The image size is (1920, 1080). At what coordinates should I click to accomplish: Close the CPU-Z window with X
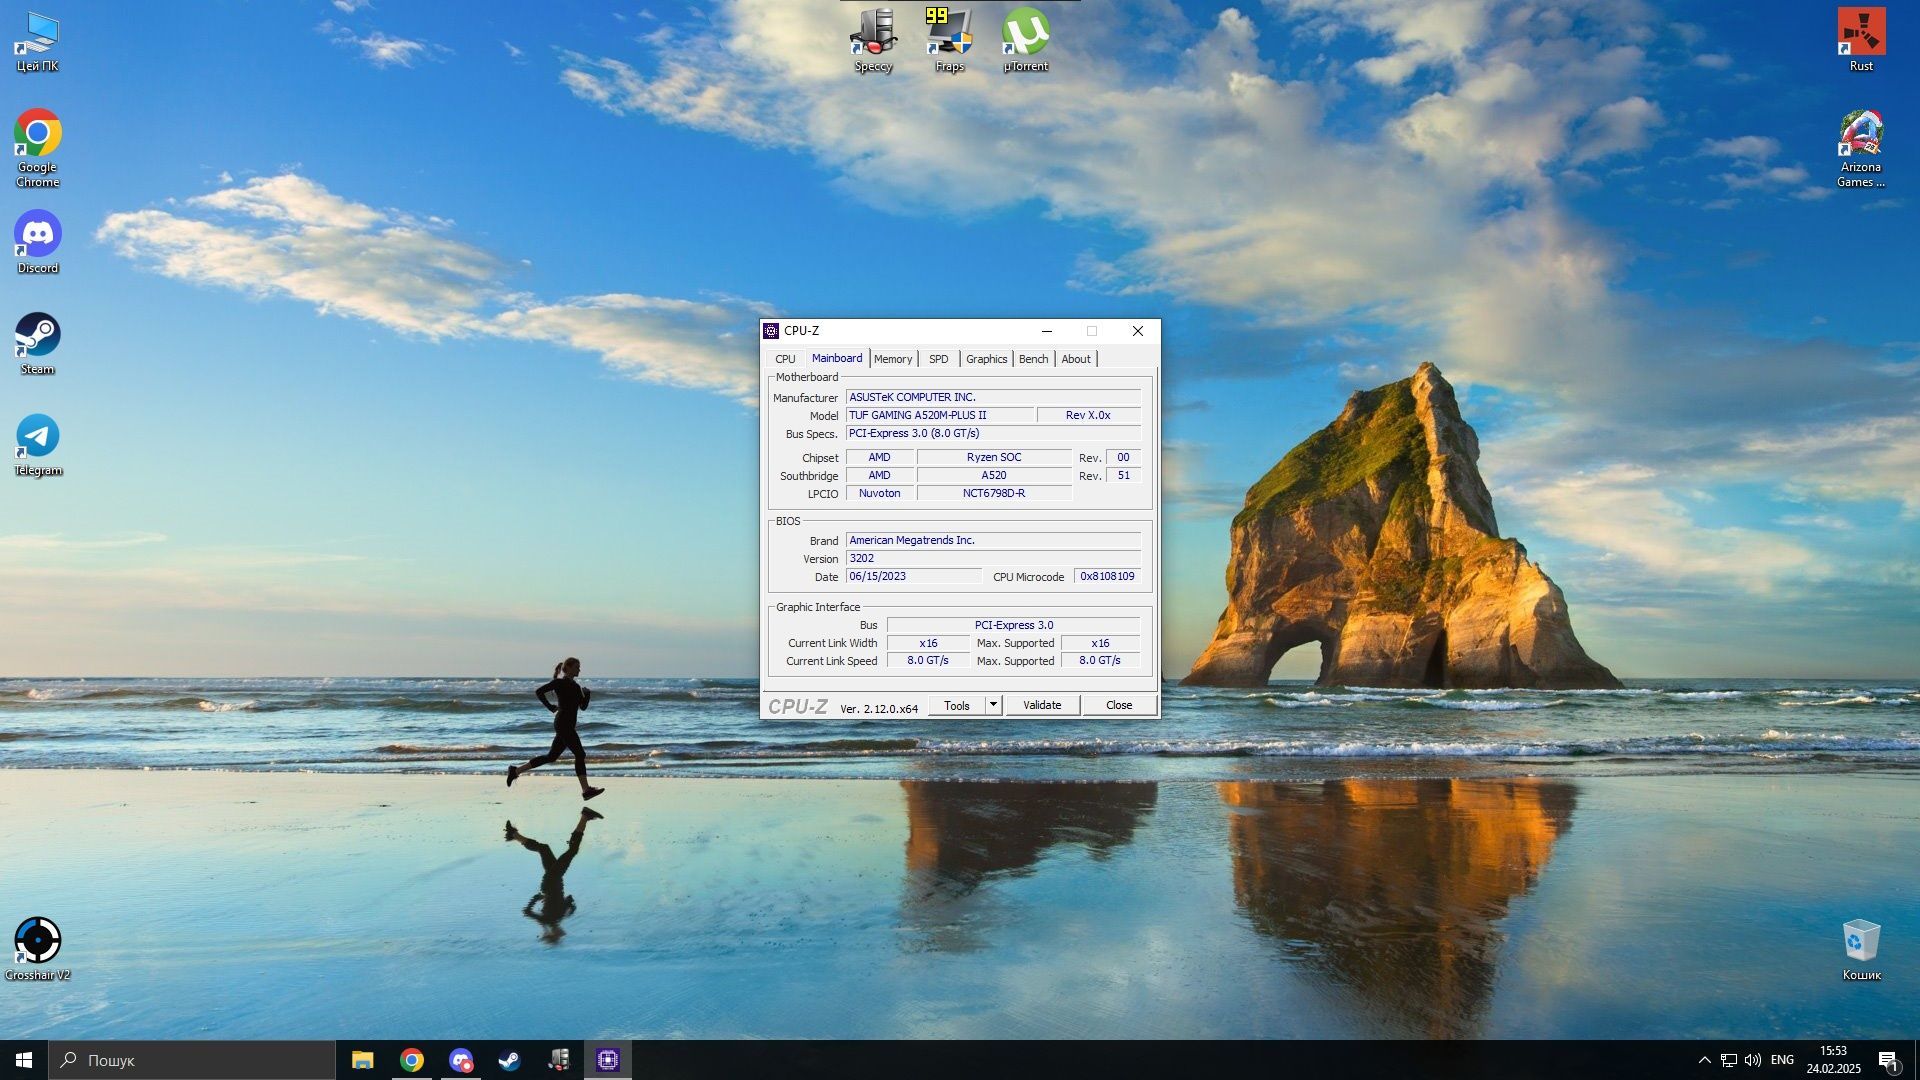click(x=1138, y=331)
